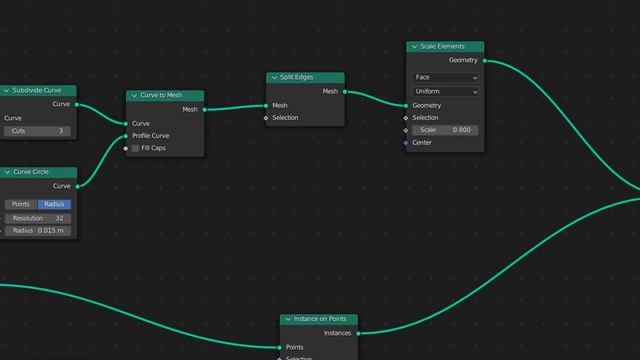The width and height of the screenshot is (640, 360).
Task: Enable the Fill Caps checkbox
Action: coord(136,148)
